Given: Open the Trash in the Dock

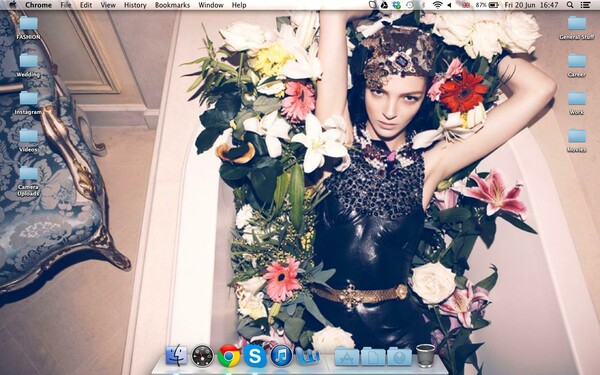Looking at the screenshot, I should point(426,355).
